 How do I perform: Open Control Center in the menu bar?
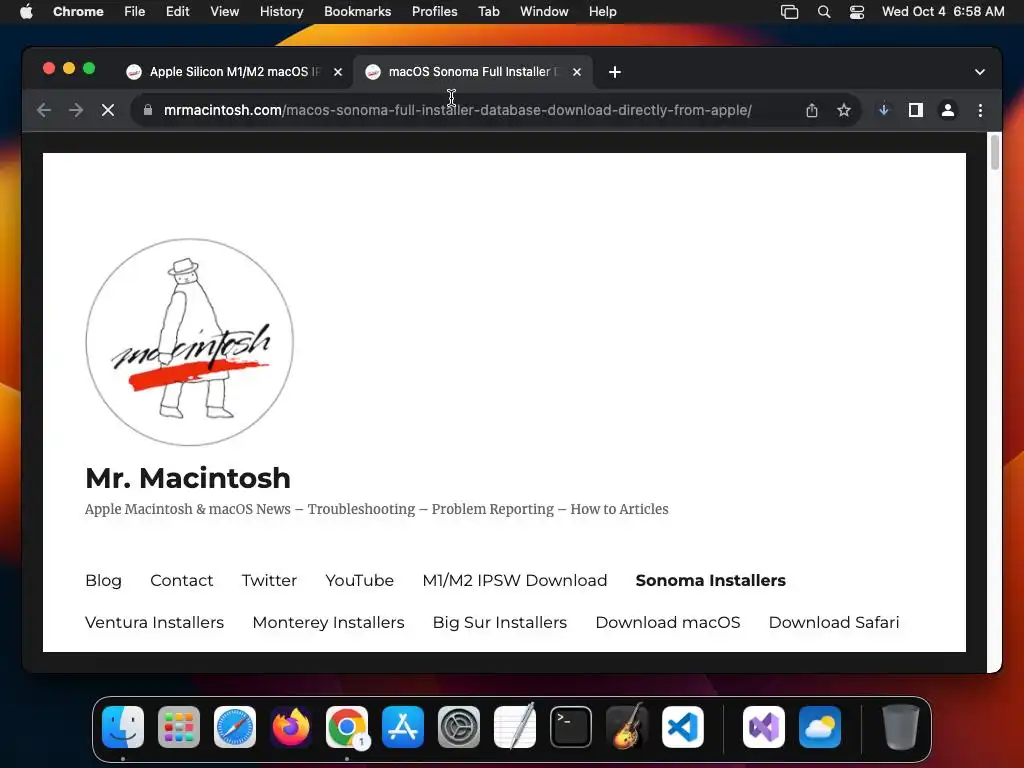pyautogui.click(x=857, y=12)
